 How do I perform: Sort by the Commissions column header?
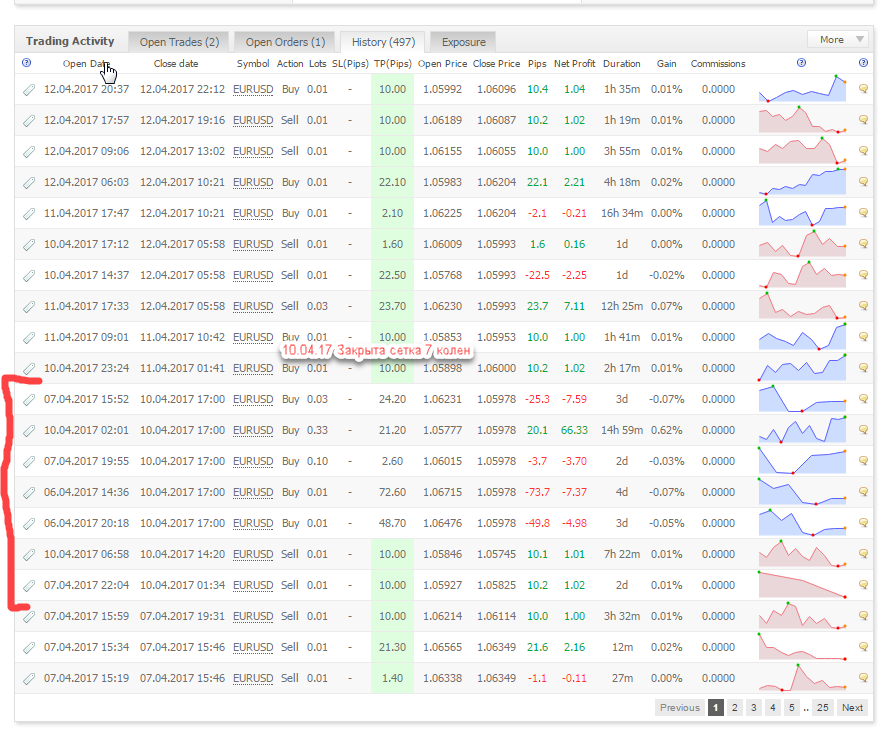tap(718, 63)
